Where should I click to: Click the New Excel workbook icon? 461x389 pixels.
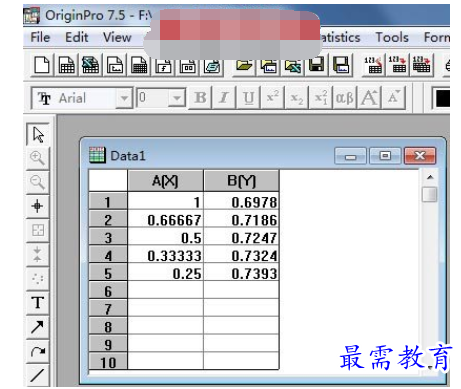(91, 65)
